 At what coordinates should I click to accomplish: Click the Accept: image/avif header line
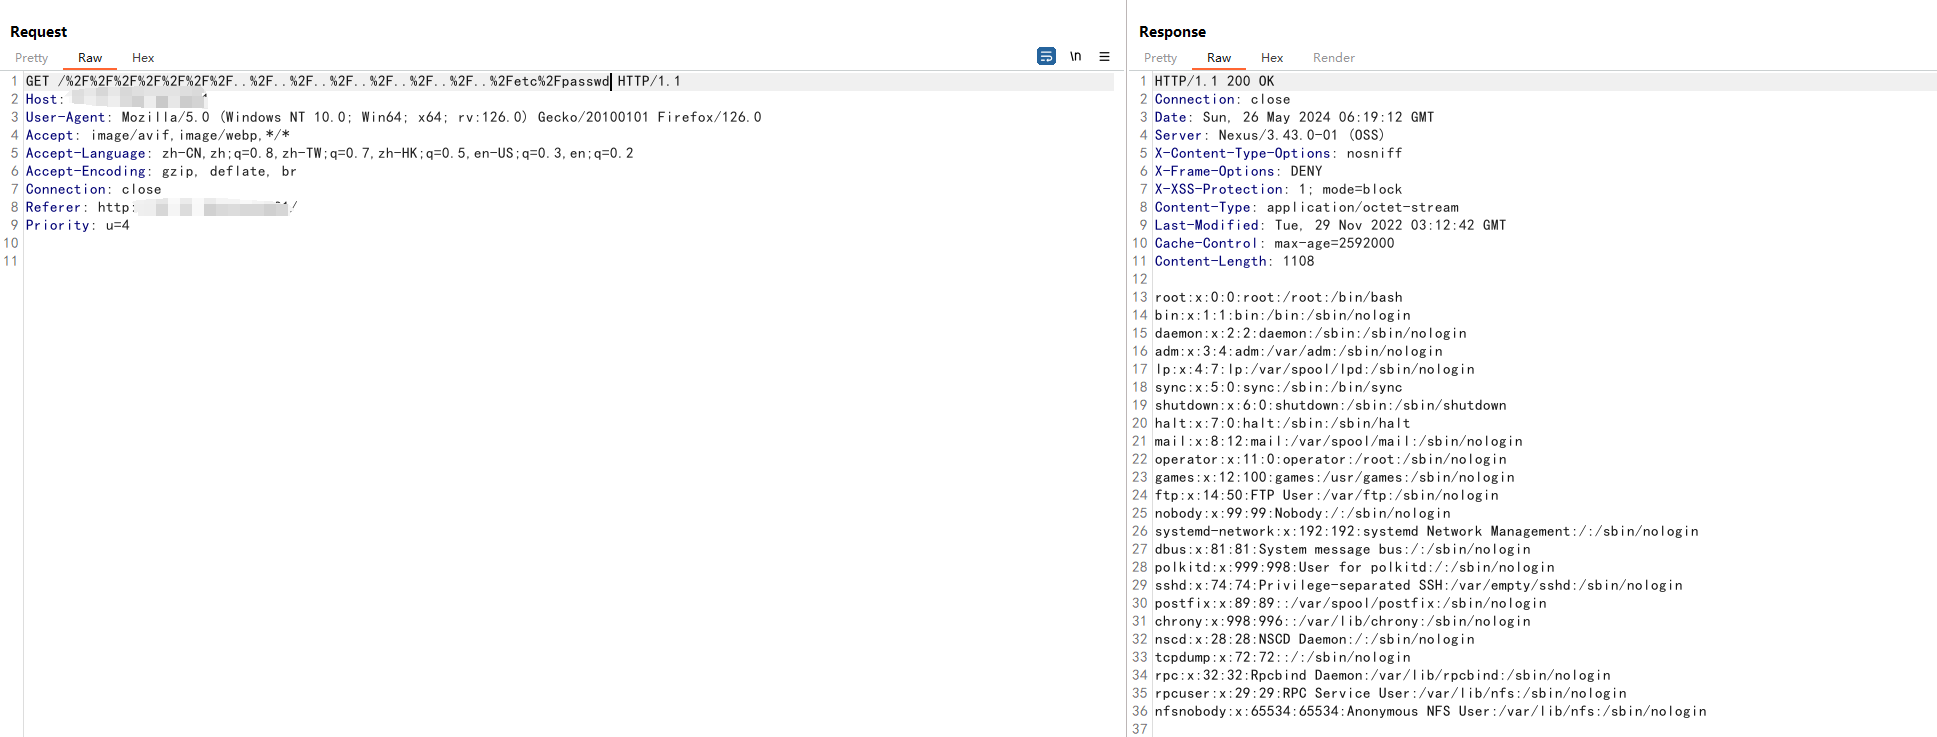pyautogui.click(x=158, y=135)
